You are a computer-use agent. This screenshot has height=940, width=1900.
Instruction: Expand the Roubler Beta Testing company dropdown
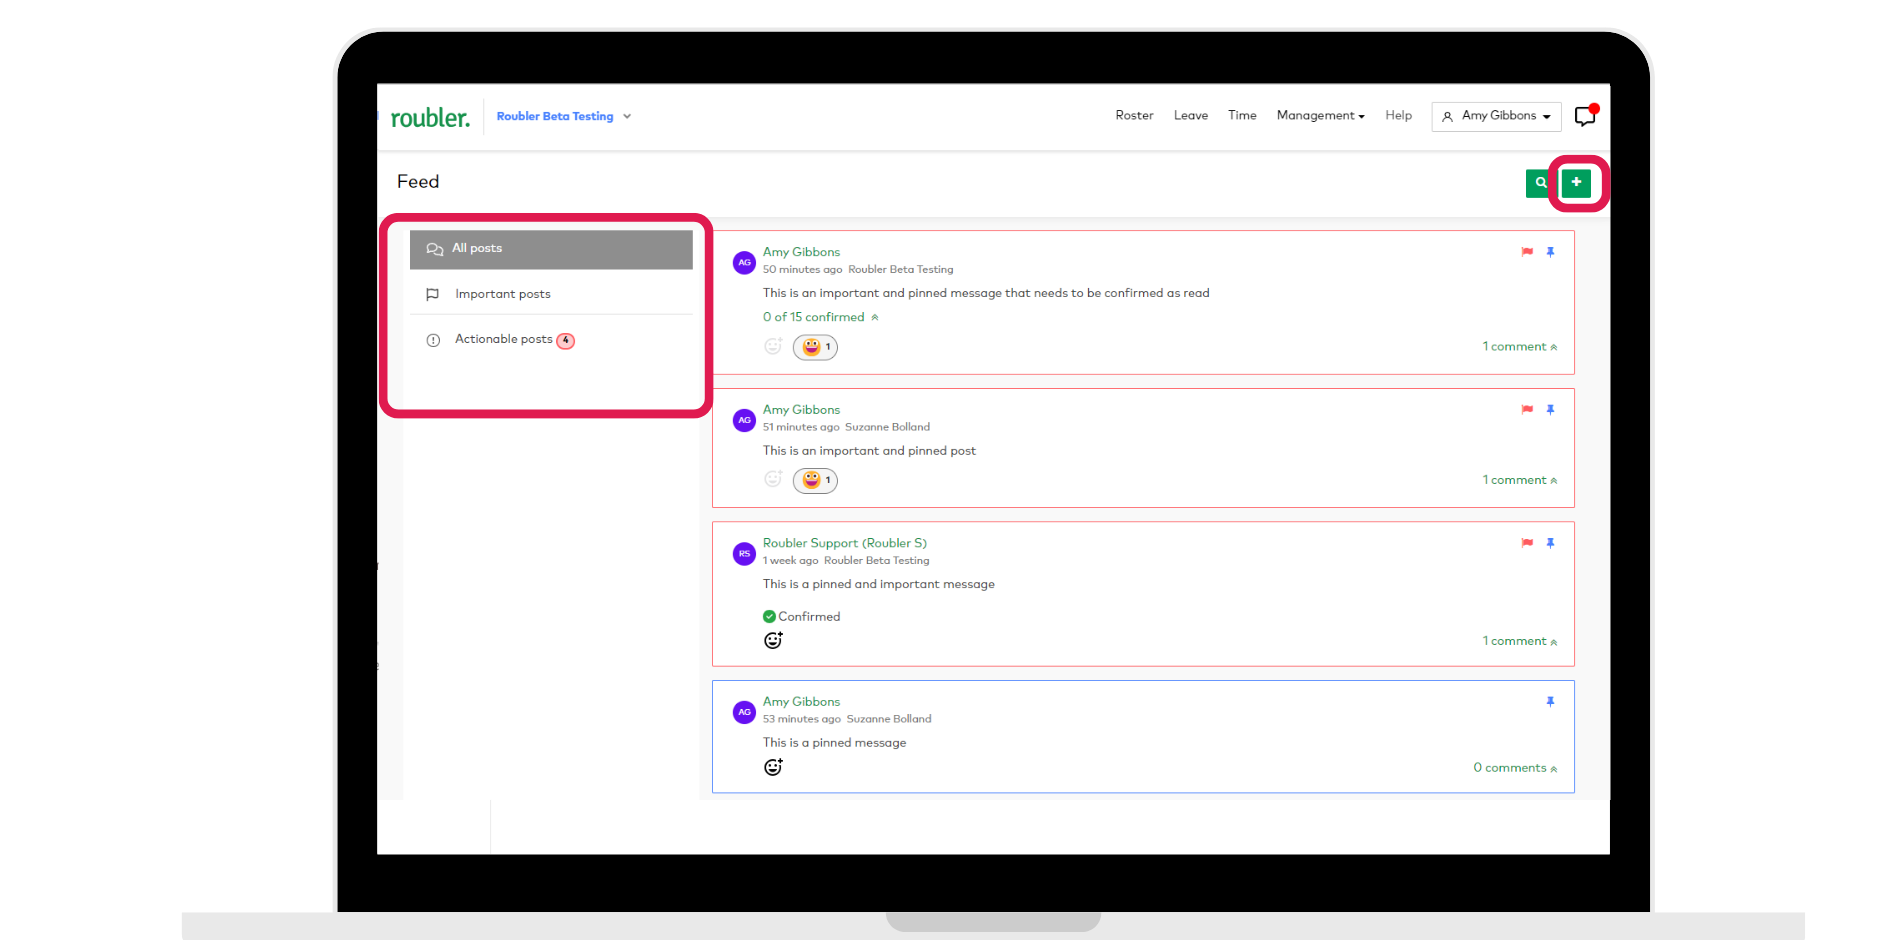(x=564, y=116)
